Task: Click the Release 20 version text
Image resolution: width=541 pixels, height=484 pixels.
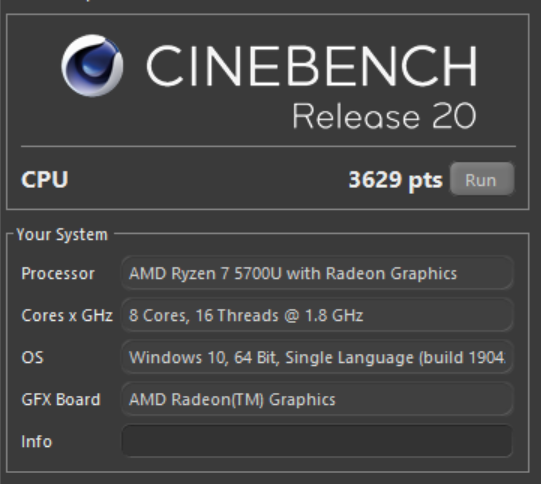Action: tap(384, 116)
